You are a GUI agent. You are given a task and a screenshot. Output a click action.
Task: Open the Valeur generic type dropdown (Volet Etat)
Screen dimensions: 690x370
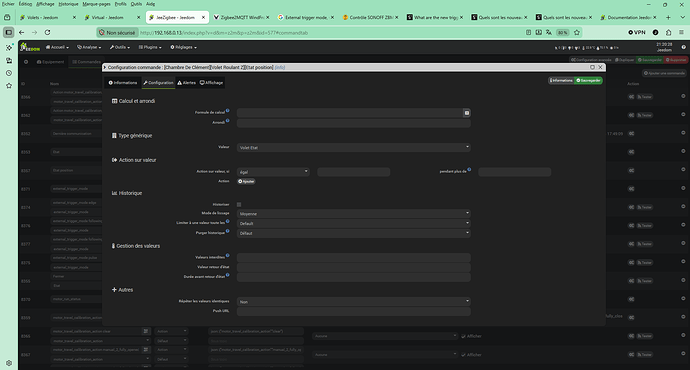[x=354, y=147]
